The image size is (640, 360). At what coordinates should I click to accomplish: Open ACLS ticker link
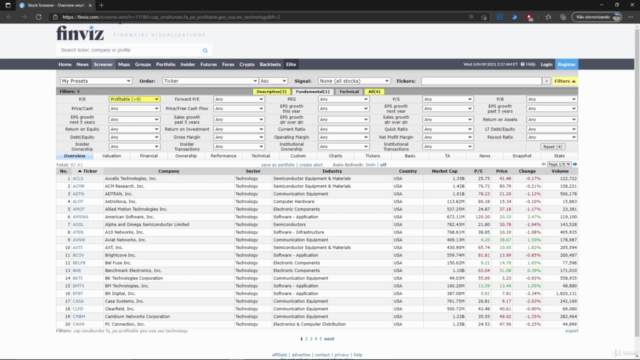78,179
